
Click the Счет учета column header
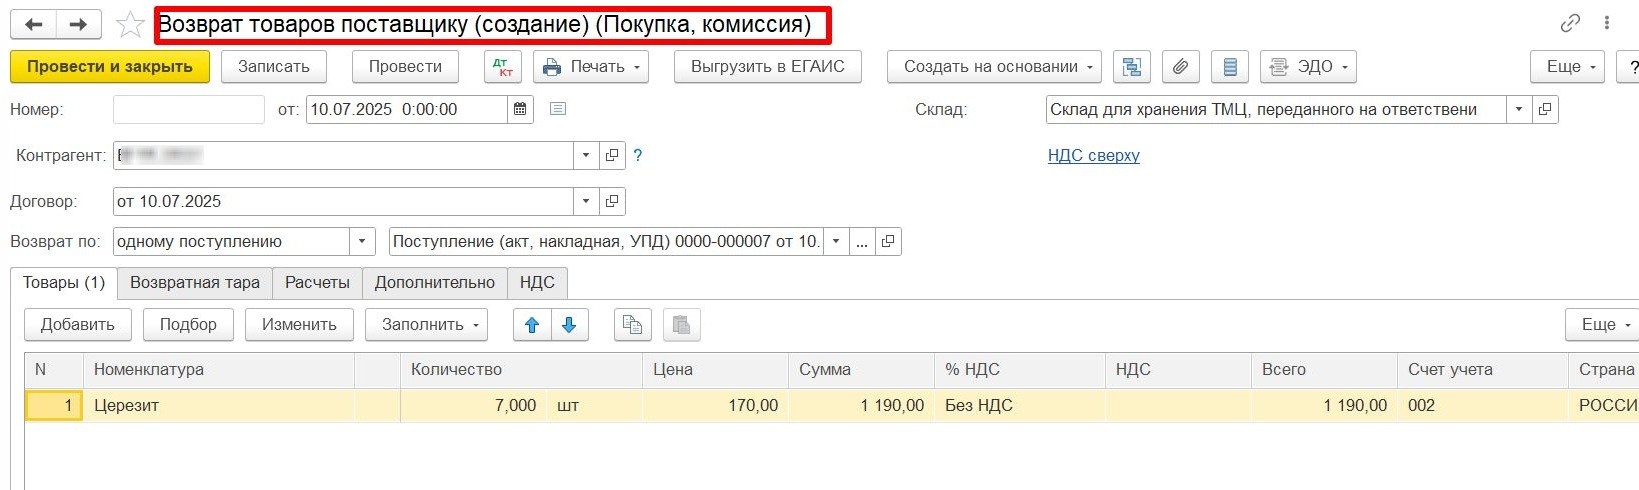pyautogui.click(x=1483, y=370)
